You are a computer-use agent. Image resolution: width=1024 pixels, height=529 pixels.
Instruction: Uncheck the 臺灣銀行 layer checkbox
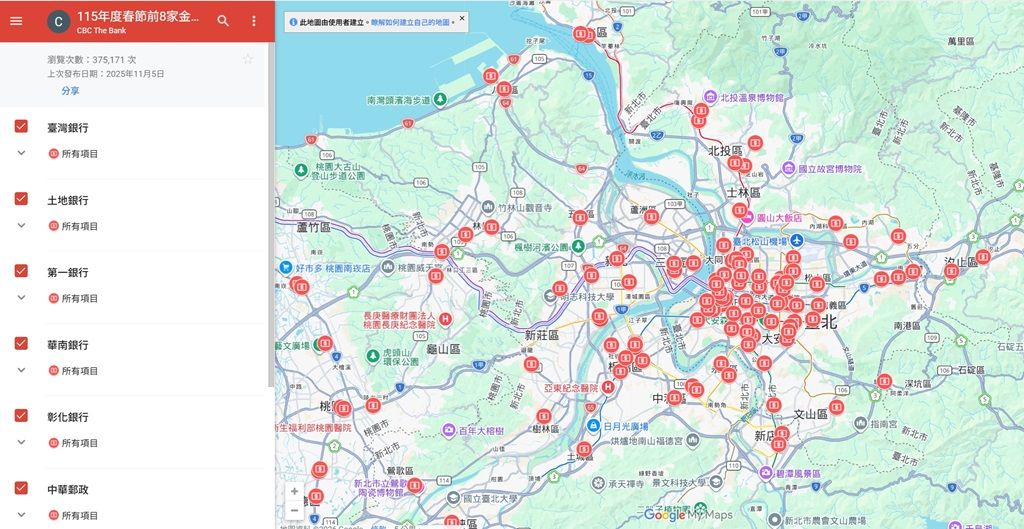click(x=21, y=127)
